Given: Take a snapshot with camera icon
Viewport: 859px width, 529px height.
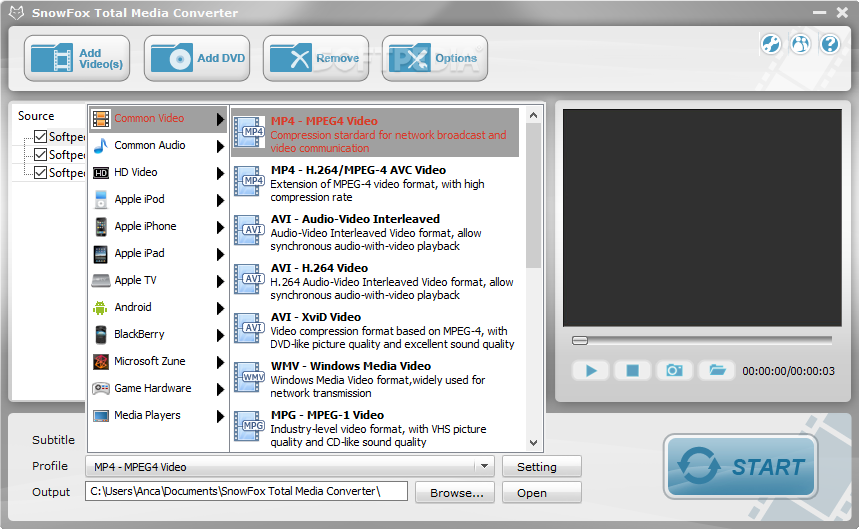Looking at the screenshot, I should 674,371.
